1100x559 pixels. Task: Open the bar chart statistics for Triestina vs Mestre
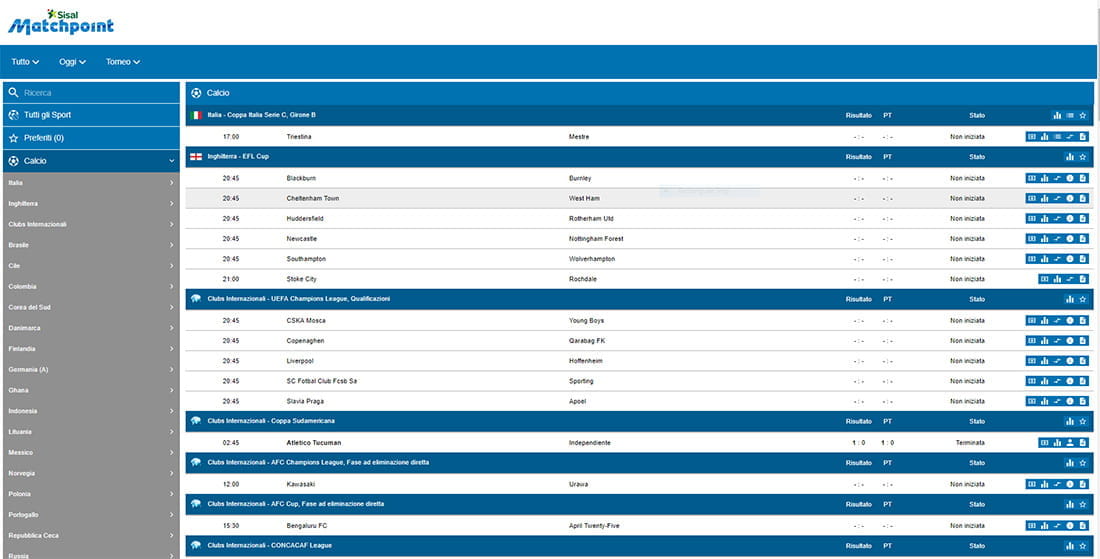coord(1045,137)
